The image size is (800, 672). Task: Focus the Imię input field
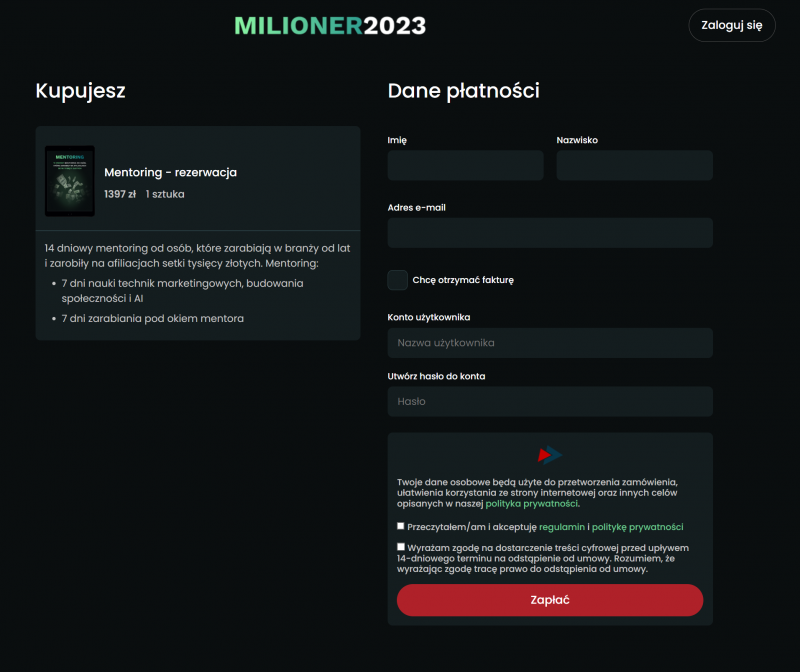pyautogui.click(x=465, y=166)
